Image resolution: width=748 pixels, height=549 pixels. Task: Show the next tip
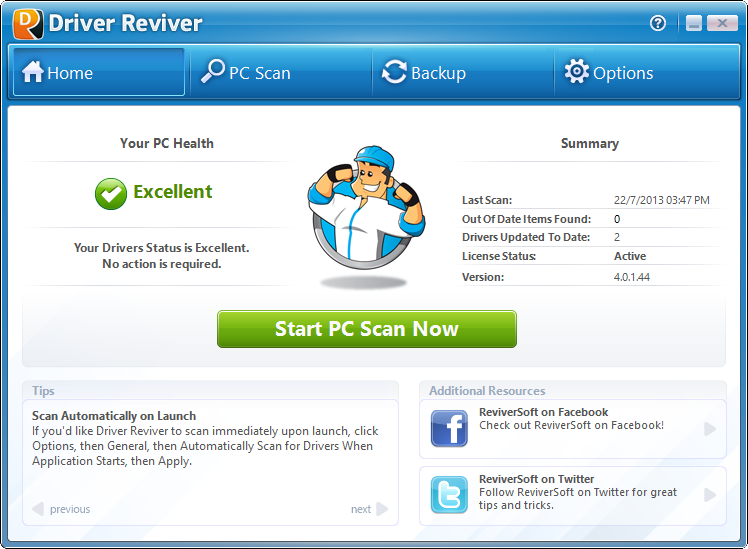[361, 509]
